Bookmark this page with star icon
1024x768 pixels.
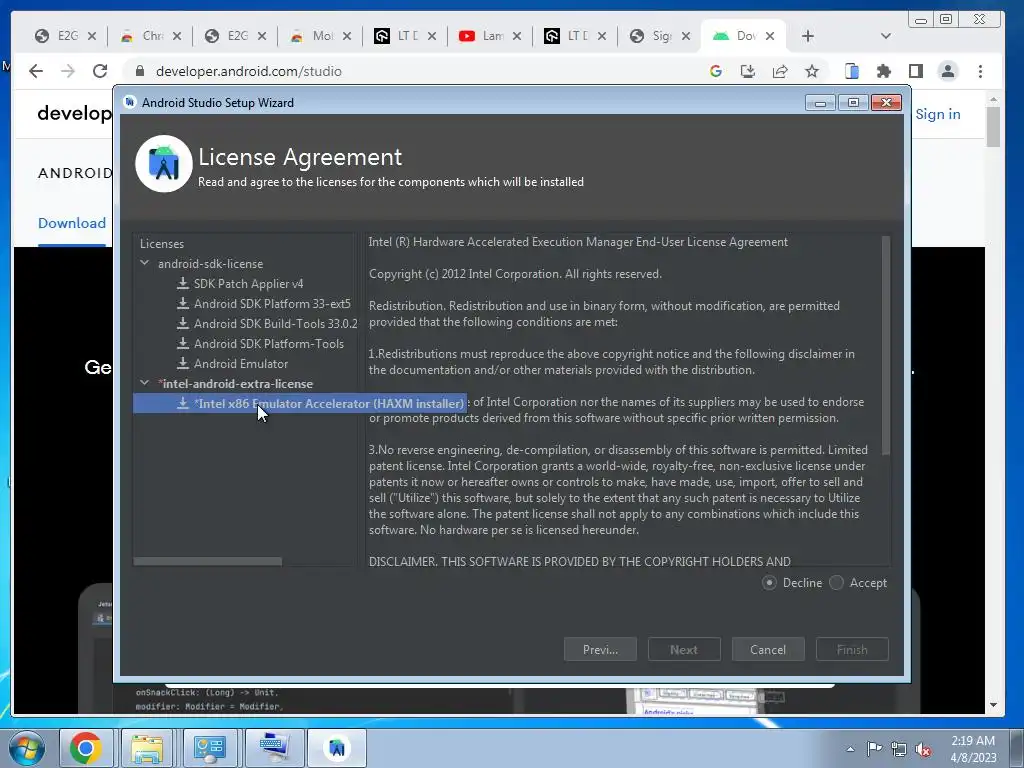812,71
